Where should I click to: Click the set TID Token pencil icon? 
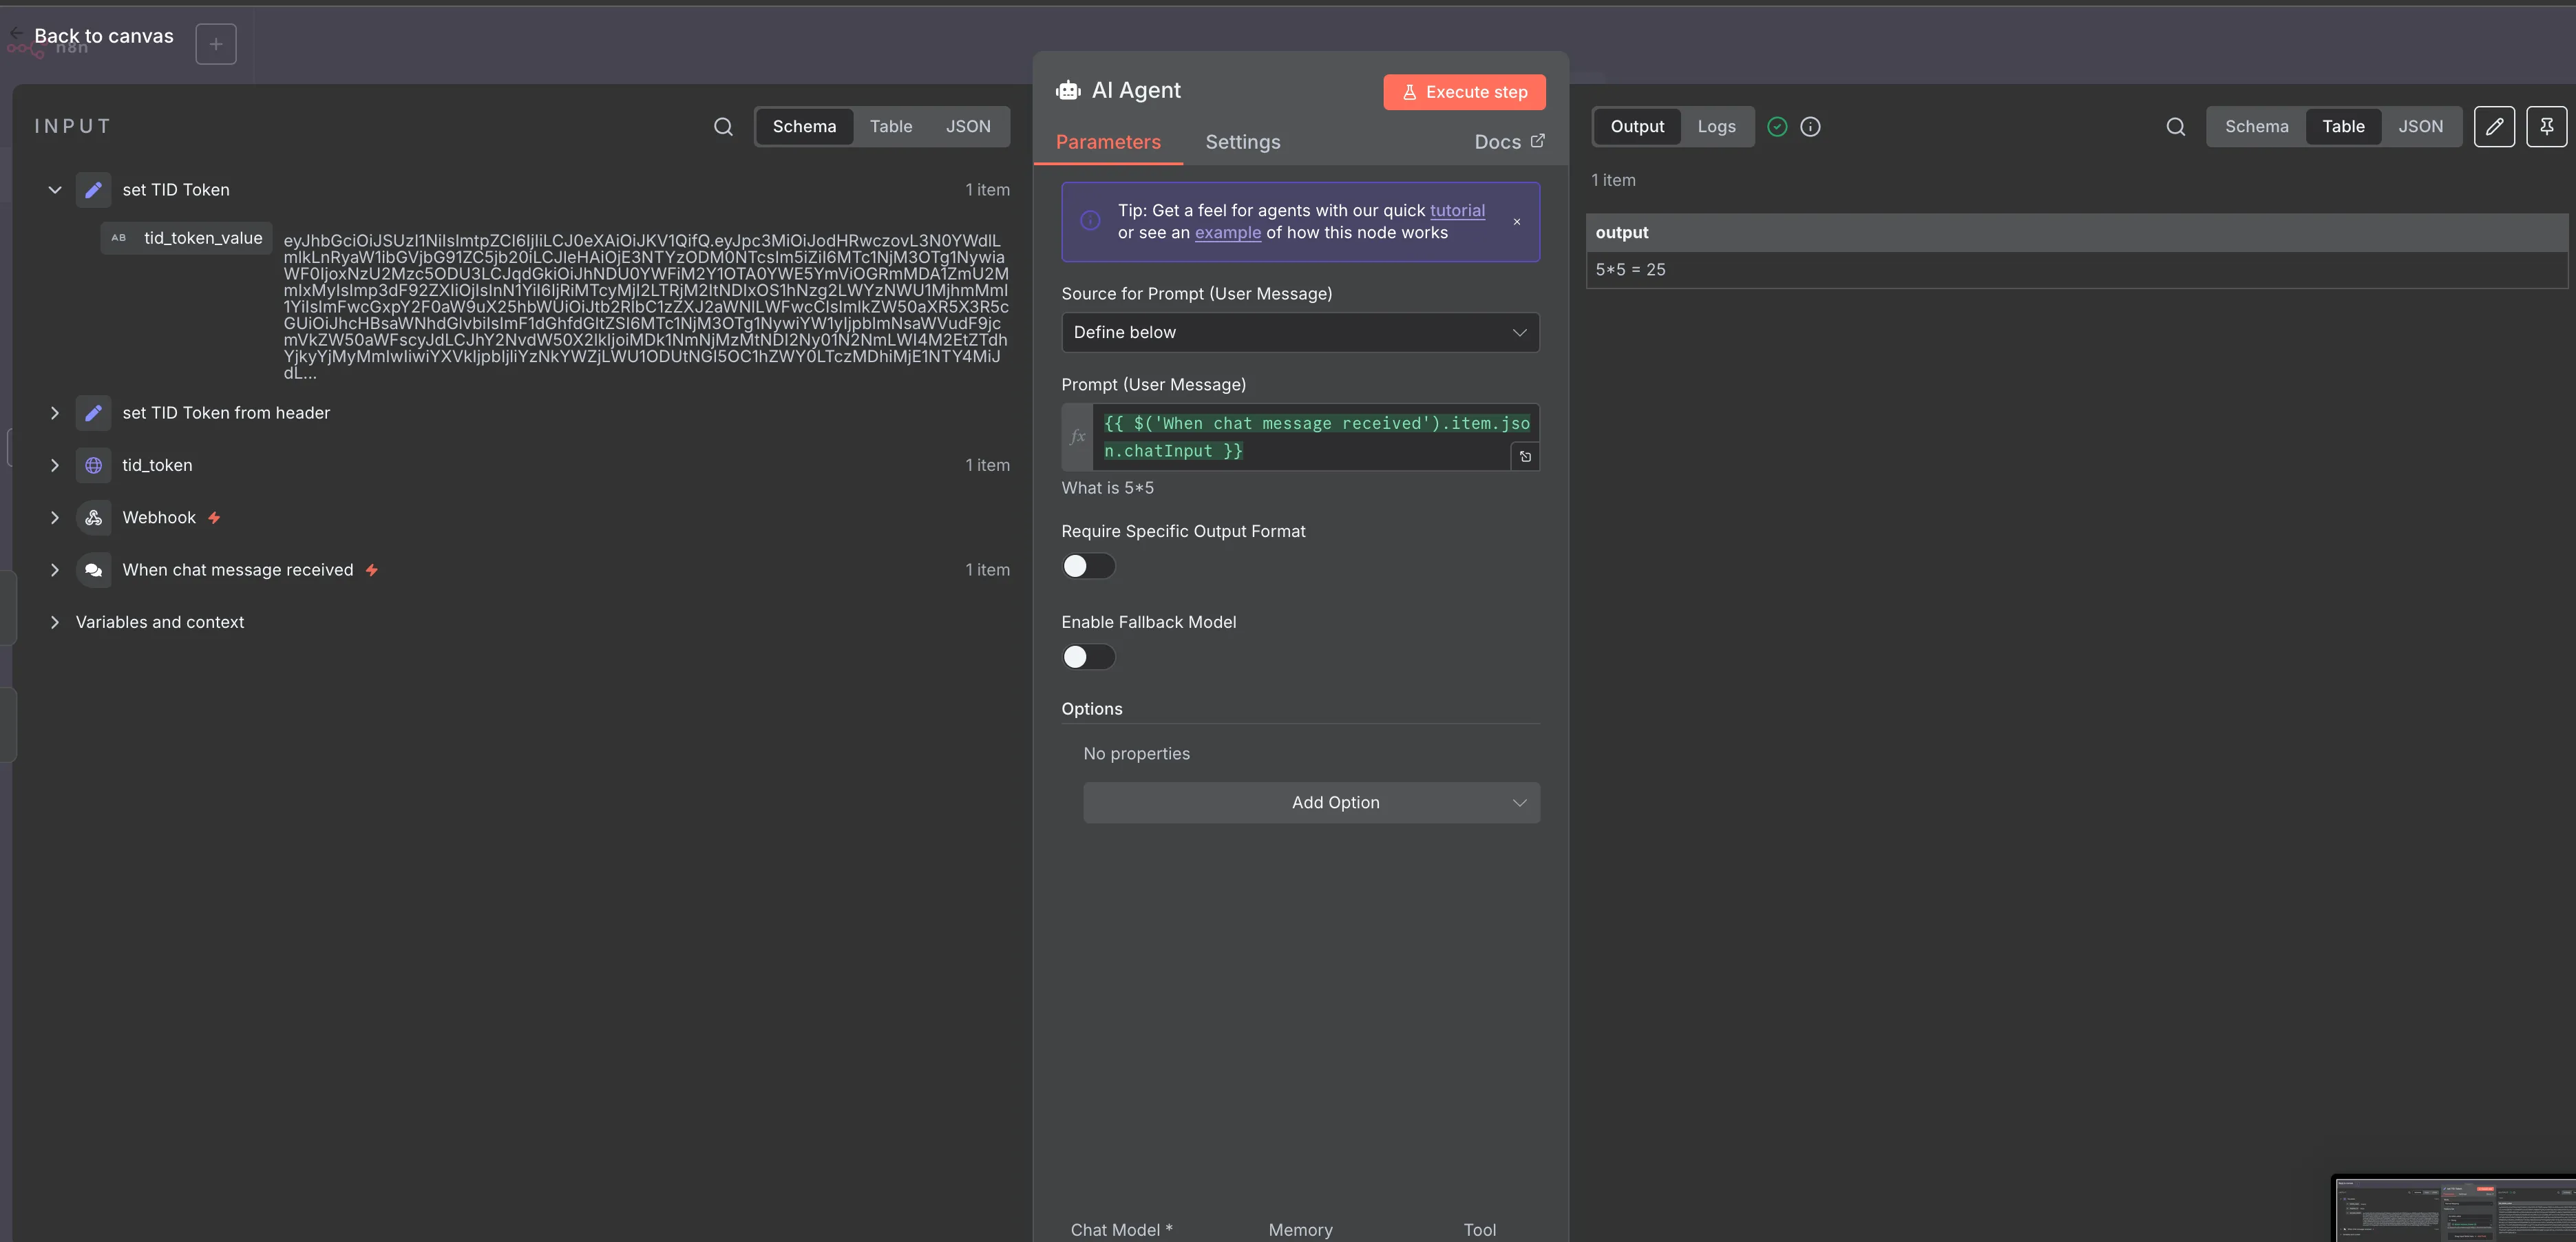pyautogui.click(x=93, y=190)
